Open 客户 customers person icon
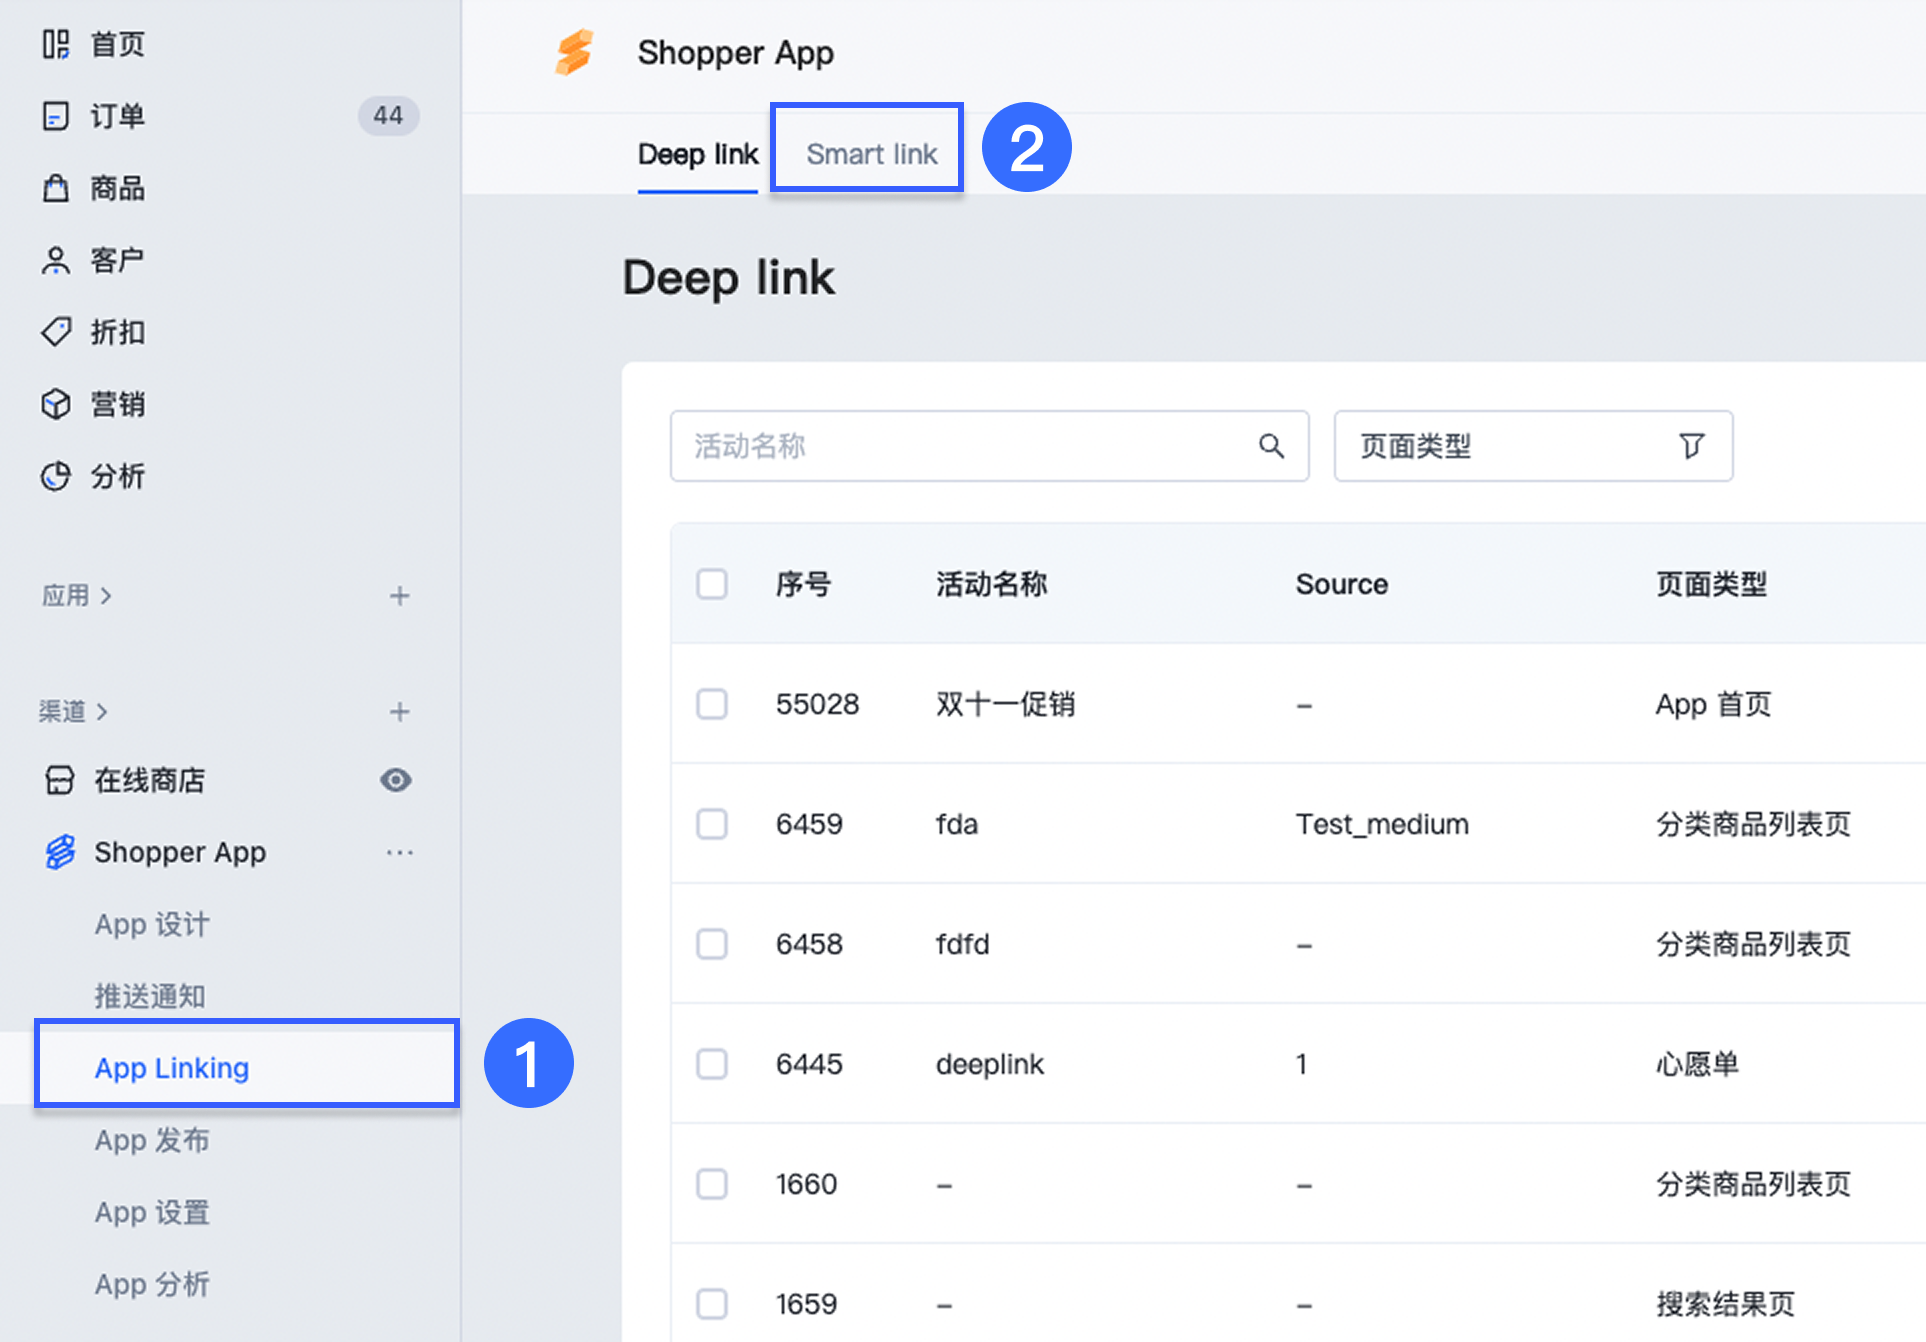Screen dimensions: 1926x1342 pos(56,260)
